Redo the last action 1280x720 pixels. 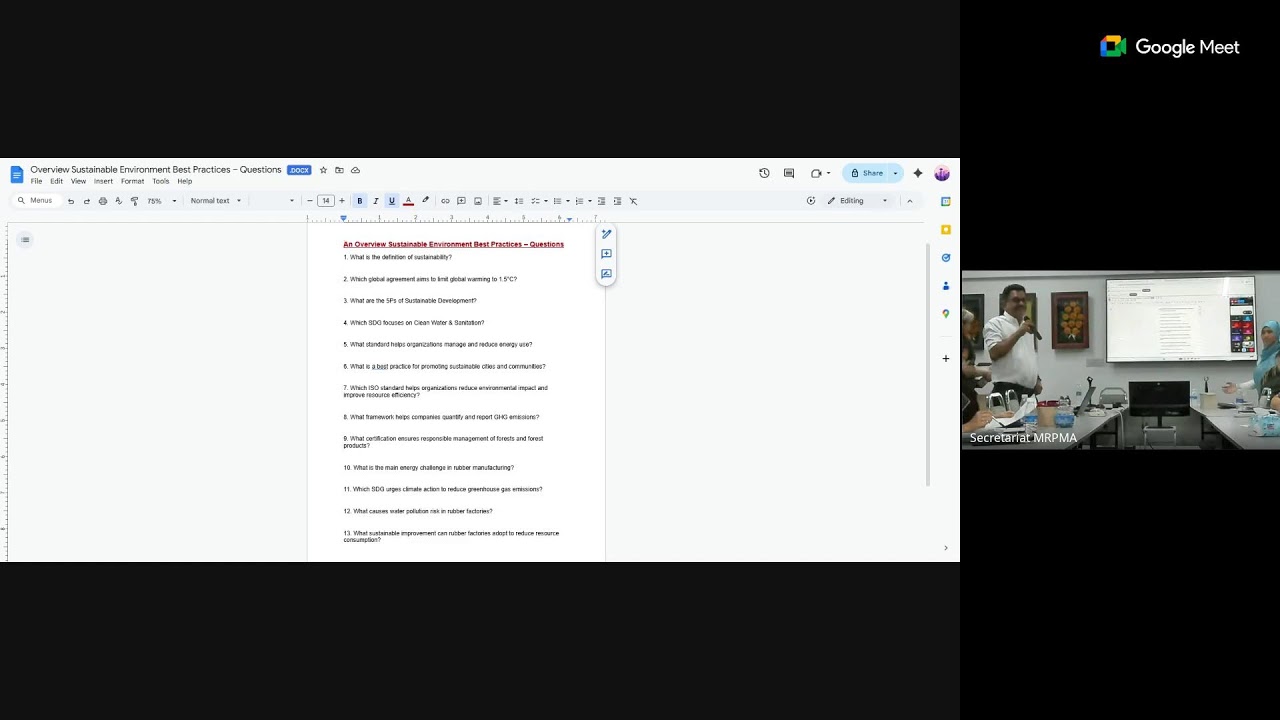pyautogui.click(x=86, y=201)
